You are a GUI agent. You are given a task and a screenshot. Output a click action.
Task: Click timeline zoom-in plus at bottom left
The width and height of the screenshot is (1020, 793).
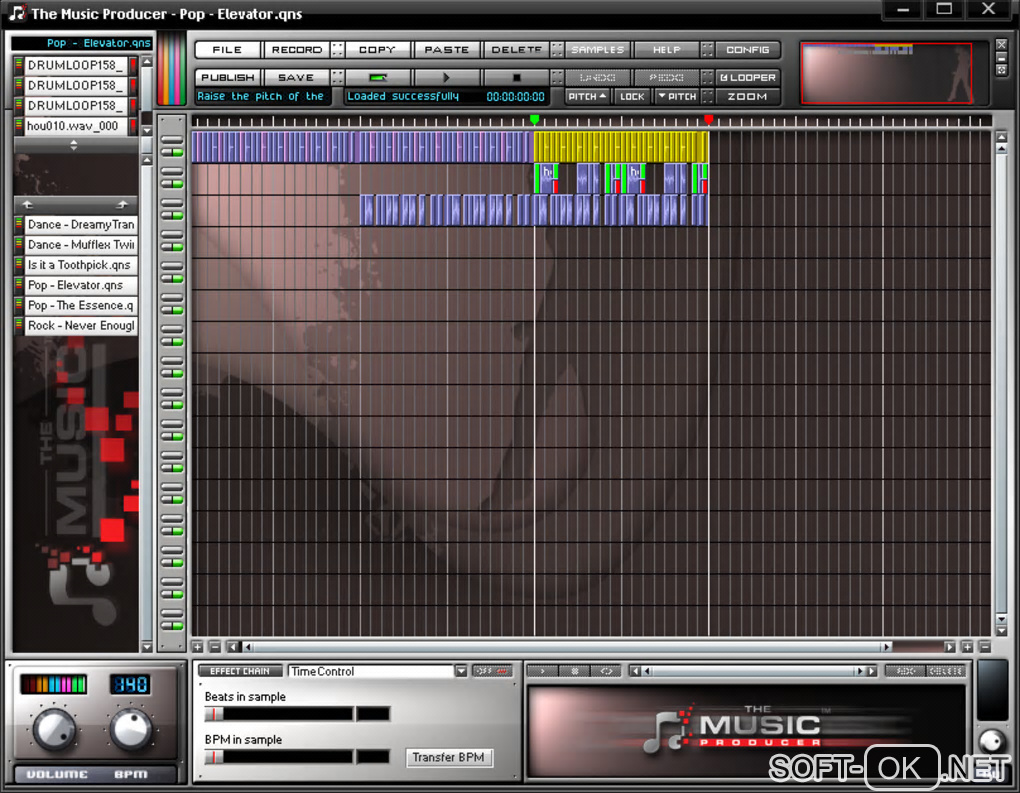[198, 647]
